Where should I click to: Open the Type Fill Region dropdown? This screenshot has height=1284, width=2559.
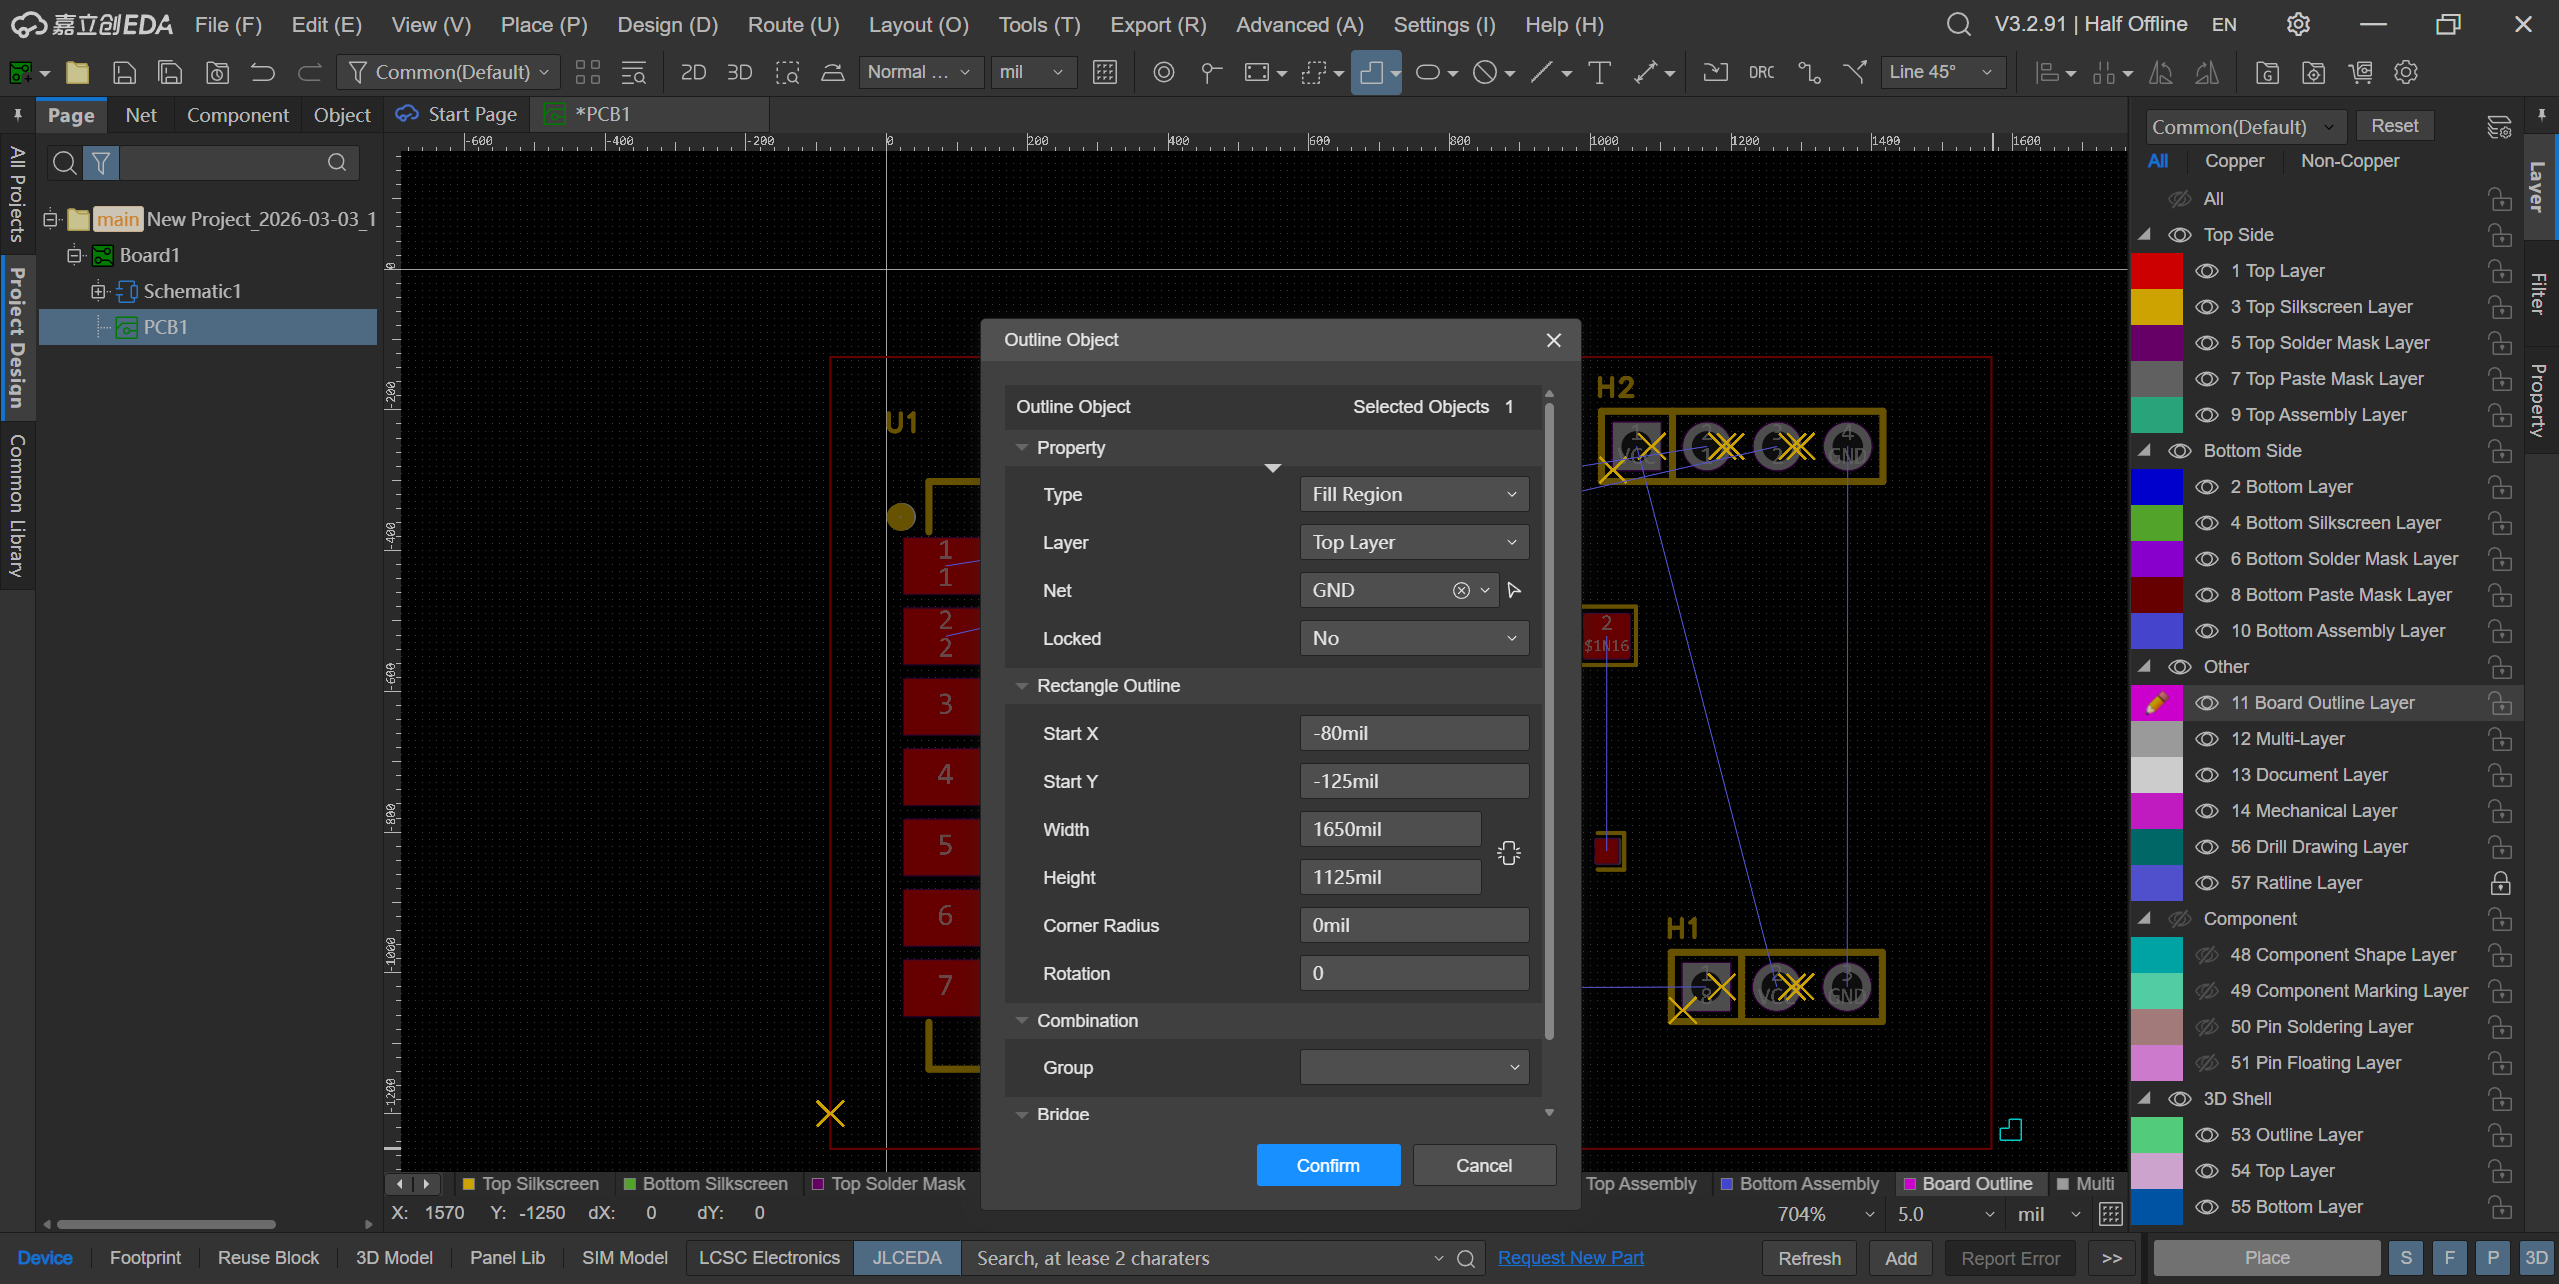pyautogui.click(x=1413, y=494)
